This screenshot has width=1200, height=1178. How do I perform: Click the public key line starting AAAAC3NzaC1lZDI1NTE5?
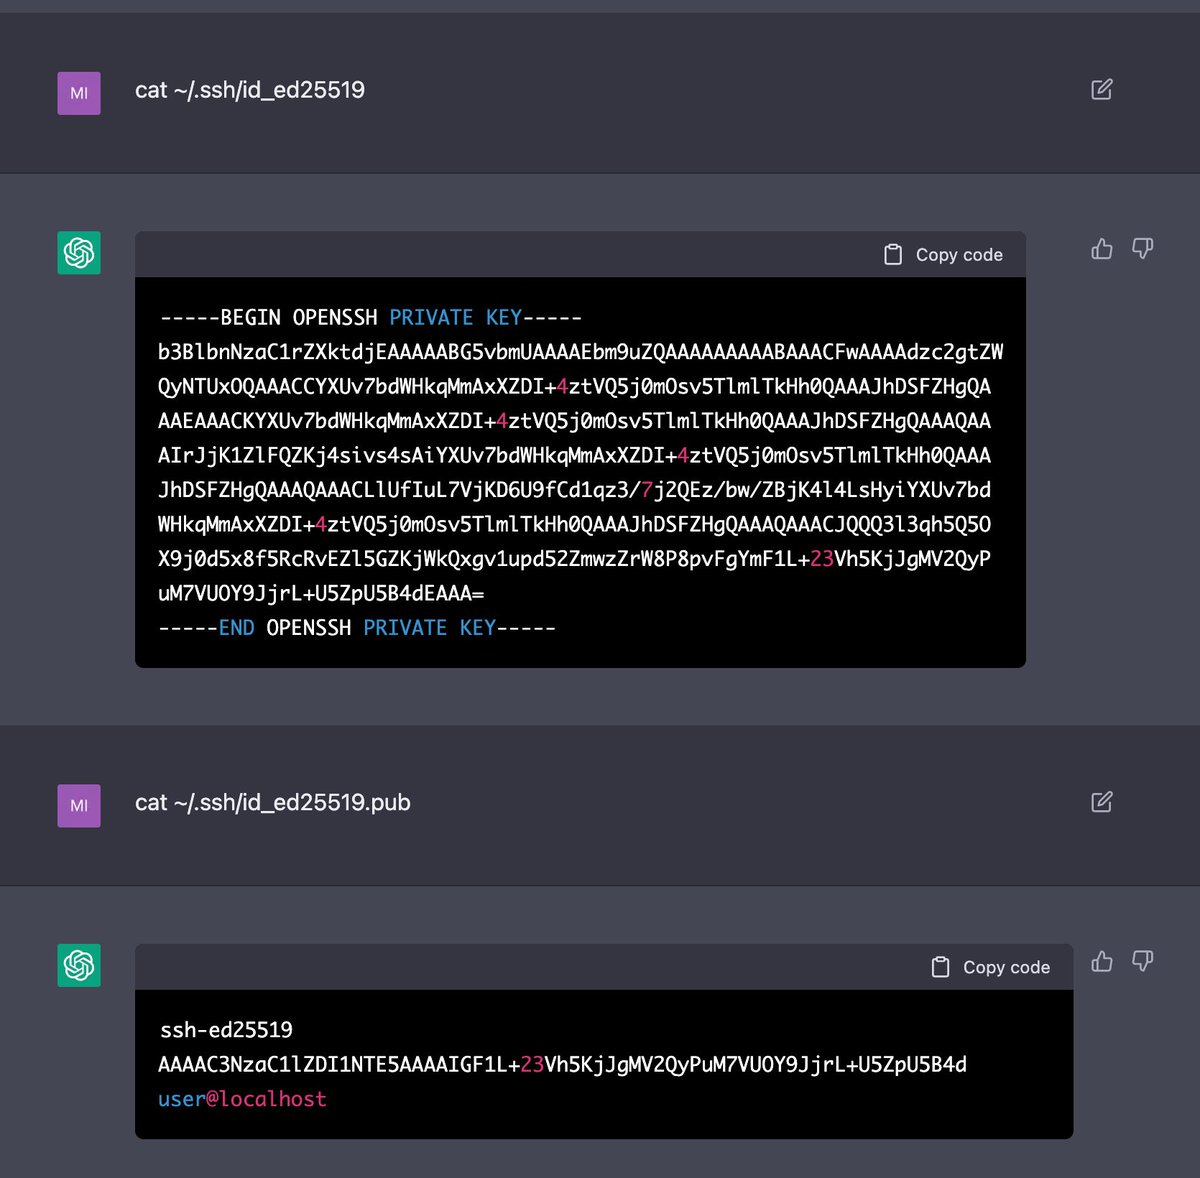[563, 1065]
